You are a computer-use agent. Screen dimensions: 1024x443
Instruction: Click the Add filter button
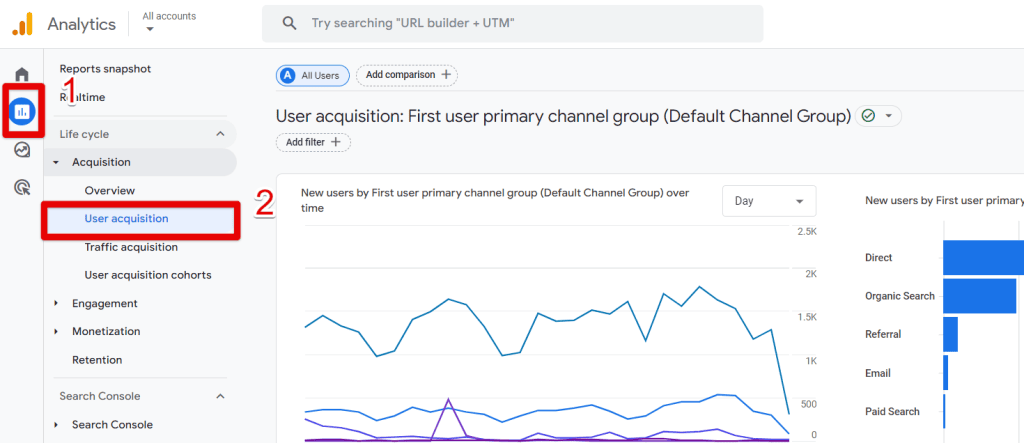(x=313, y=142)
